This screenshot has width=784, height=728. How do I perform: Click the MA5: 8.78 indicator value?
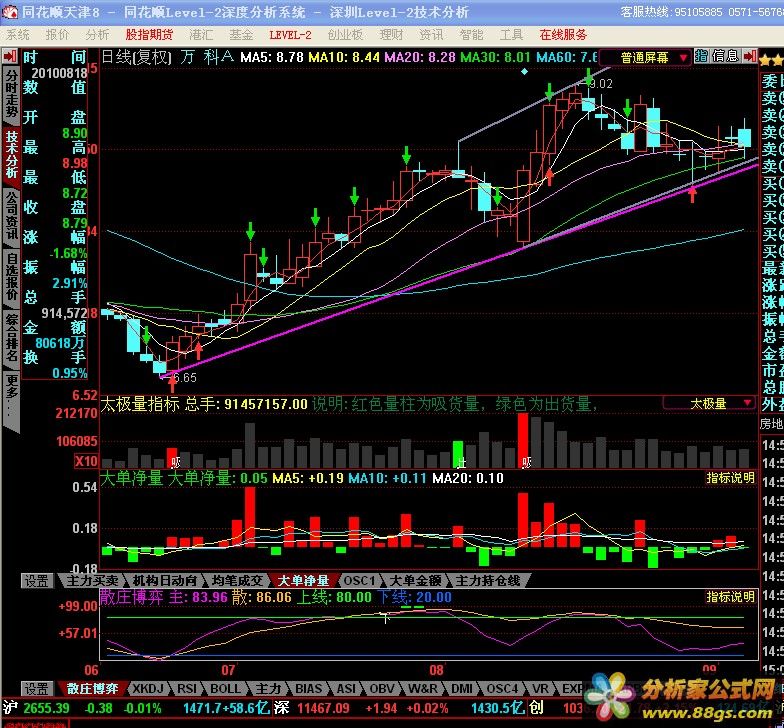coord(272,57)
